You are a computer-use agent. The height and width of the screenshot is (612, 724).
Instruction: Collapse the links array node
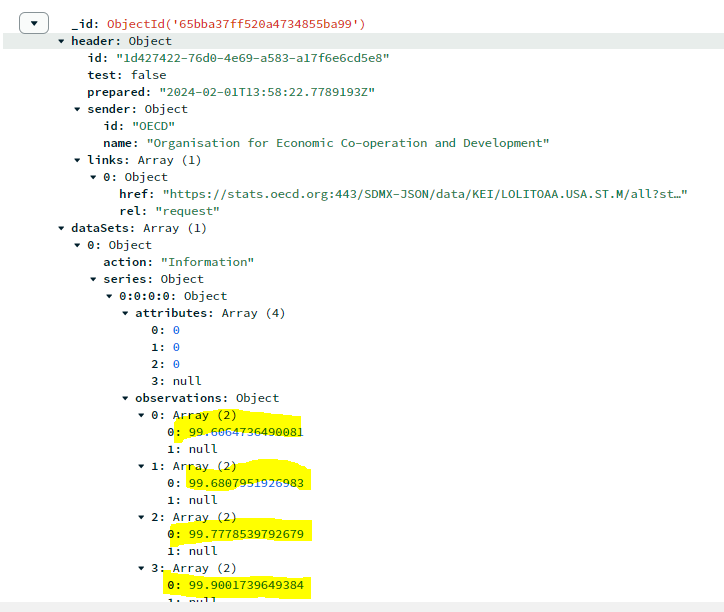[78, 160]
